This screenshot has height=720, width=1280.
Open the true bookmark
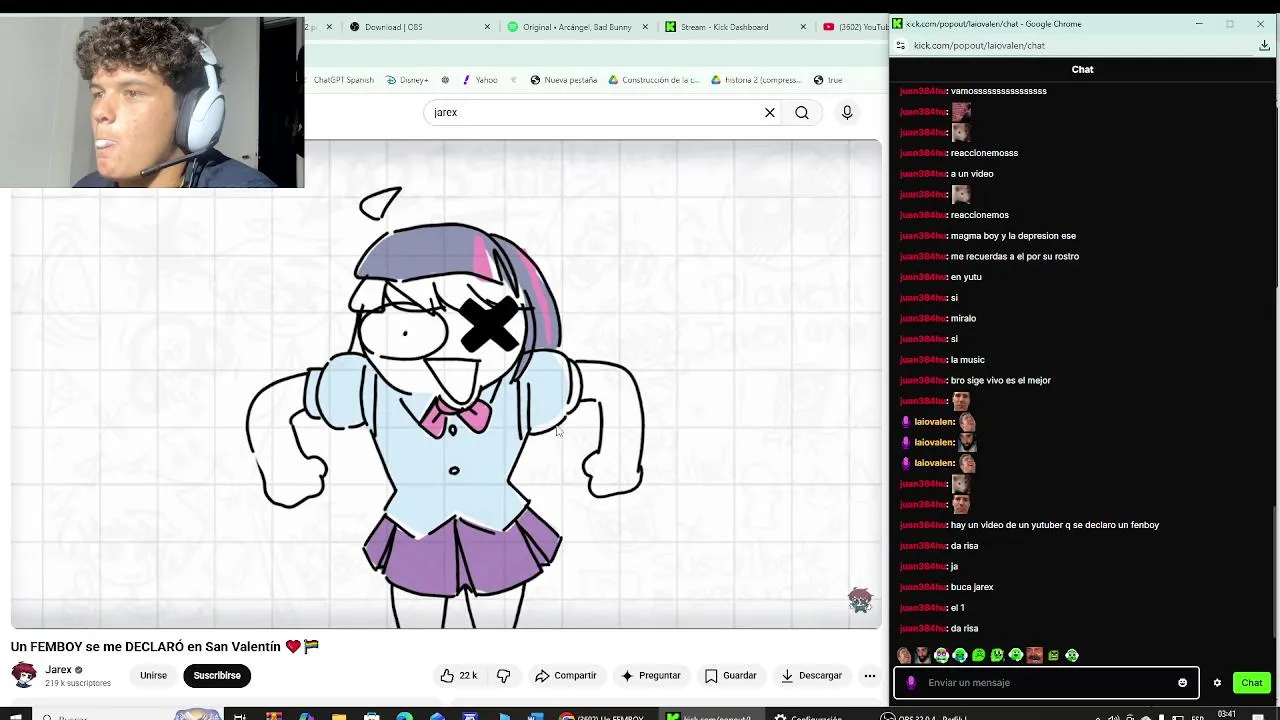[x=828, y=80]
